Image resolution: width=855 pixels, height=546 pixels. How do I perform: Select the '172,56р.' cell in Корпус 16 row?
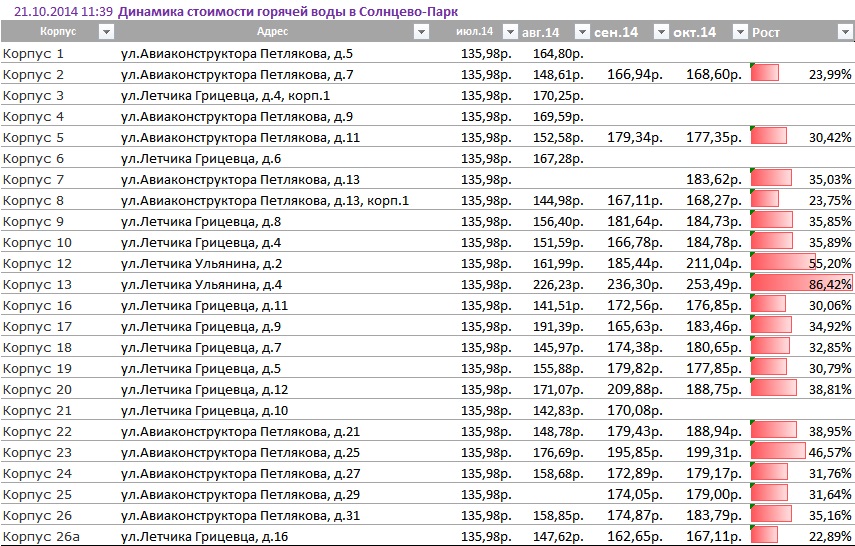(x=635, y=305)
